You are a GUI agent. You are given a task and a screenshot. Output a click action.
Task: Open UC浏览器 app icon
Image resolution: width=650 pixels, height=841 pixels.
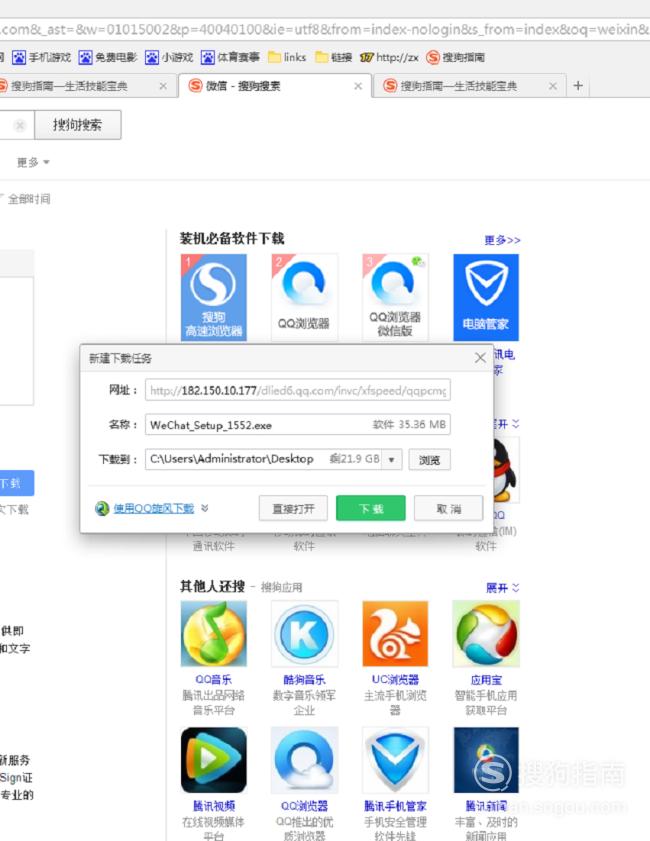tap(395, 633)
